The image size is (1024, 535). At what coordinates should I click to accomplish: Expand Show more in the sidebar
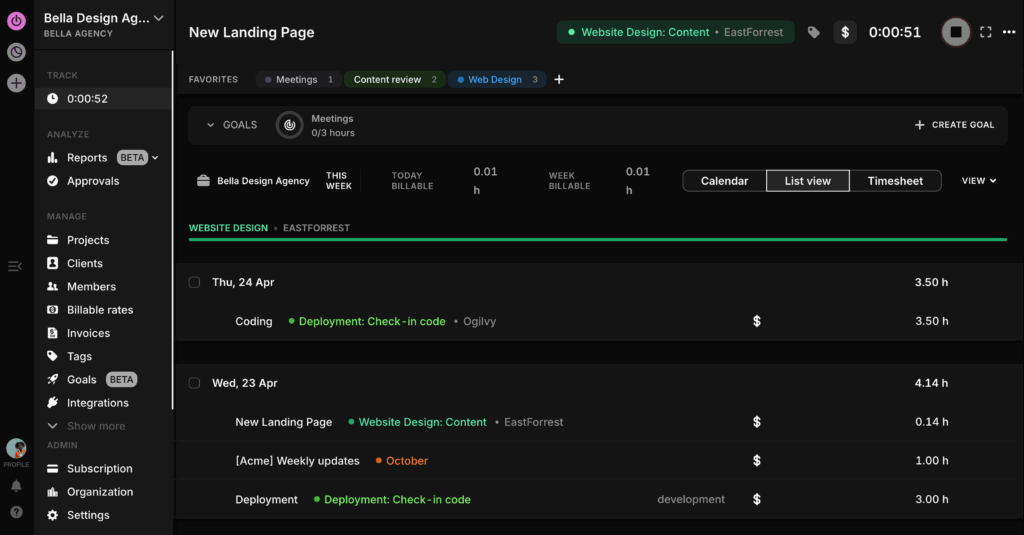86,426
